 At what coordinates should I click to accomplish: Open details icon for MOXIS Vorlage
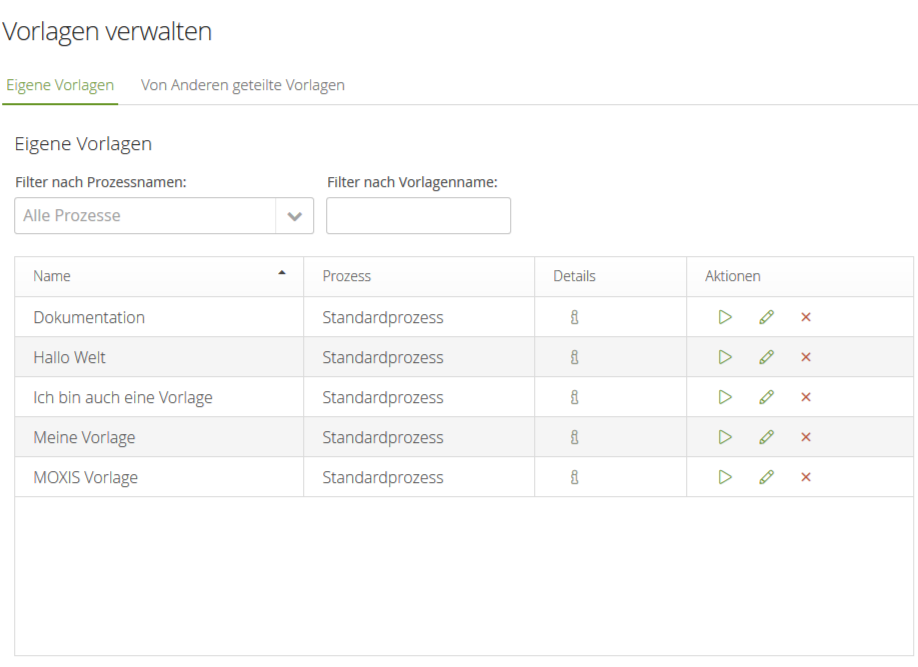575,477
